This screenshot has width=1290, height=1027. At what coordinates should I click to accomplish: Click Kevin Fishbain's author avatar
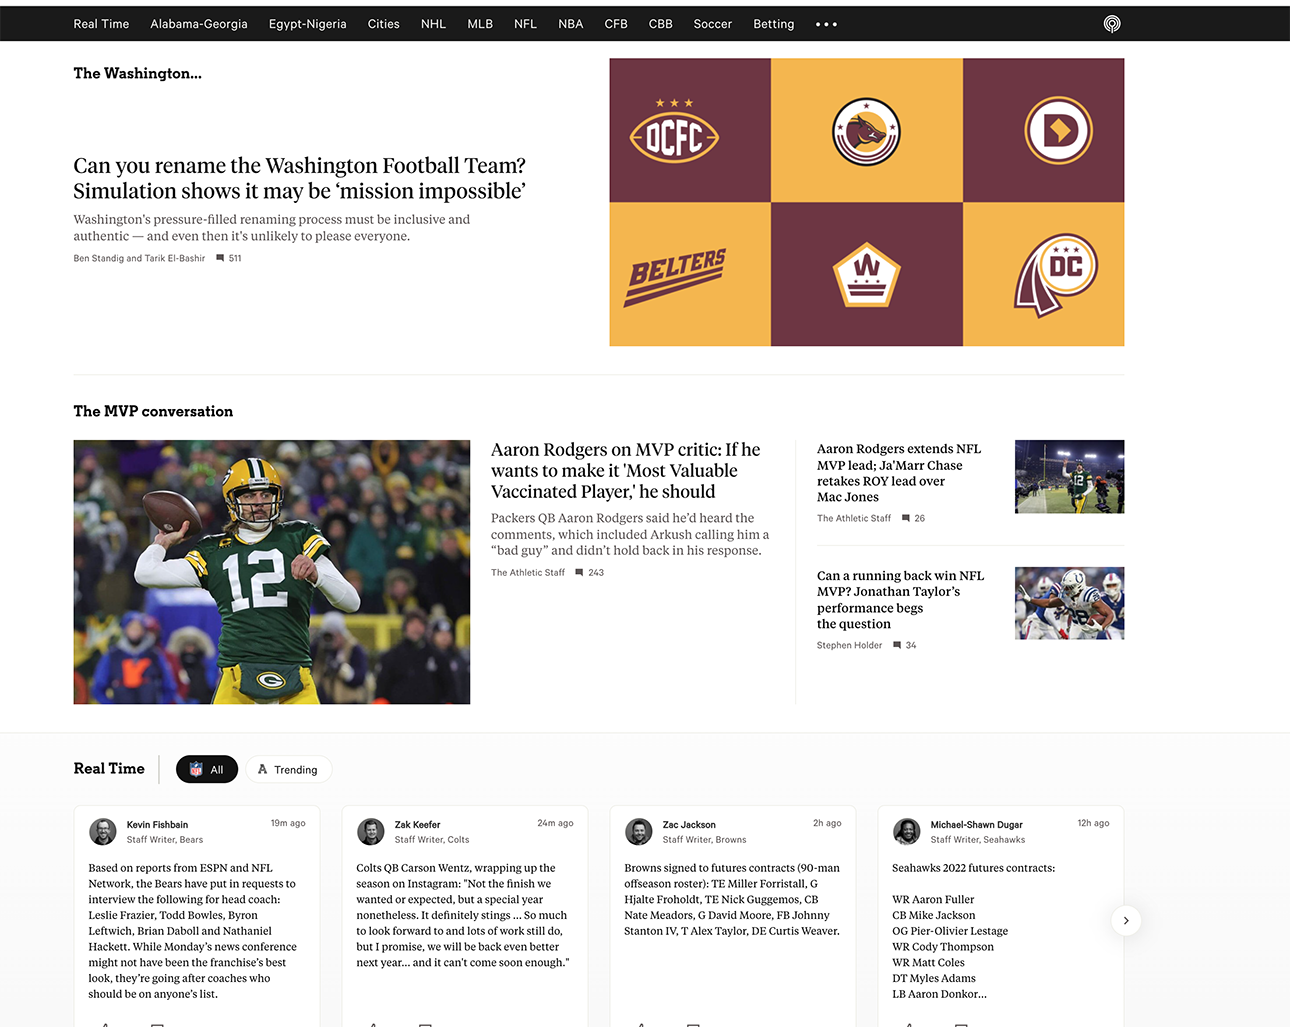[x=103, y=831]
